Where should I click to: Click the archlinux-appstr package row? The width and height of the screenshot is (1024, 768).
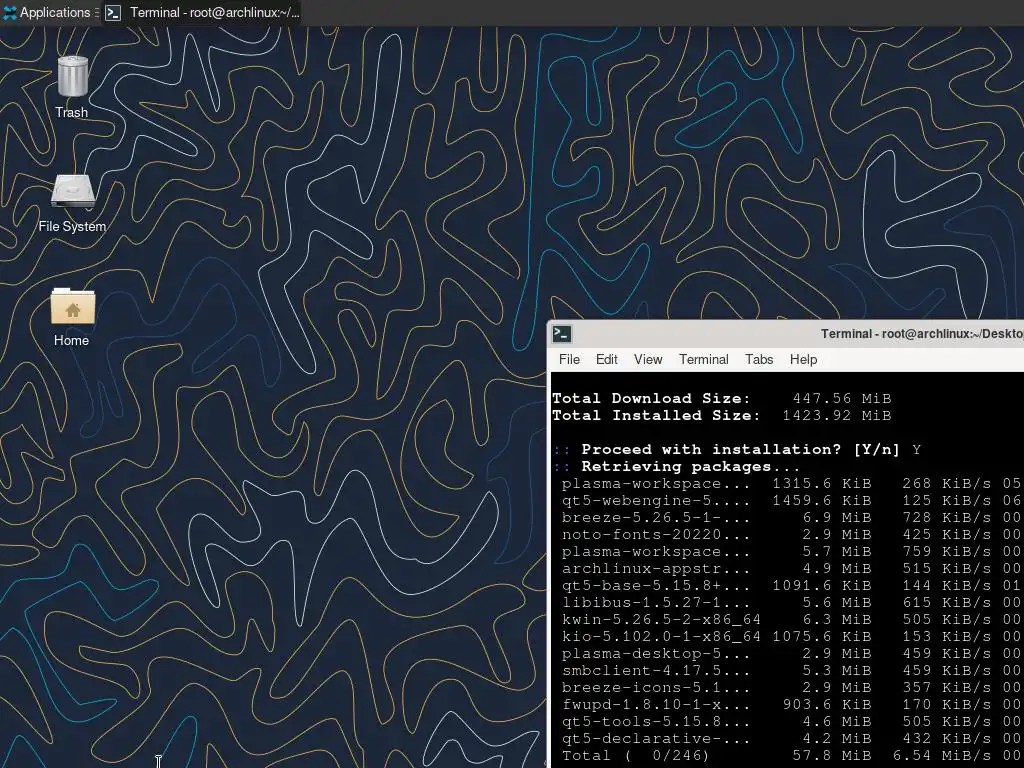(x=791, y=568)
